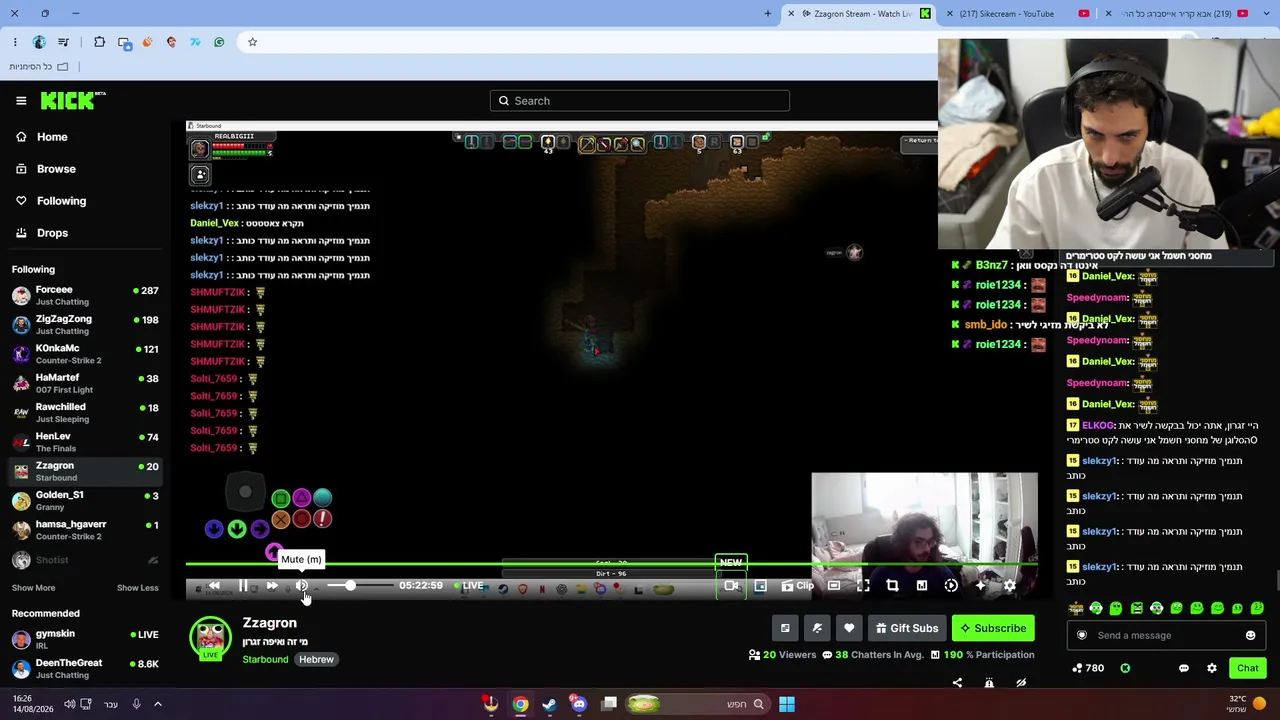Click the crossed-out eye icon
1280x720 pixels.
click(x=1021, y=683)
